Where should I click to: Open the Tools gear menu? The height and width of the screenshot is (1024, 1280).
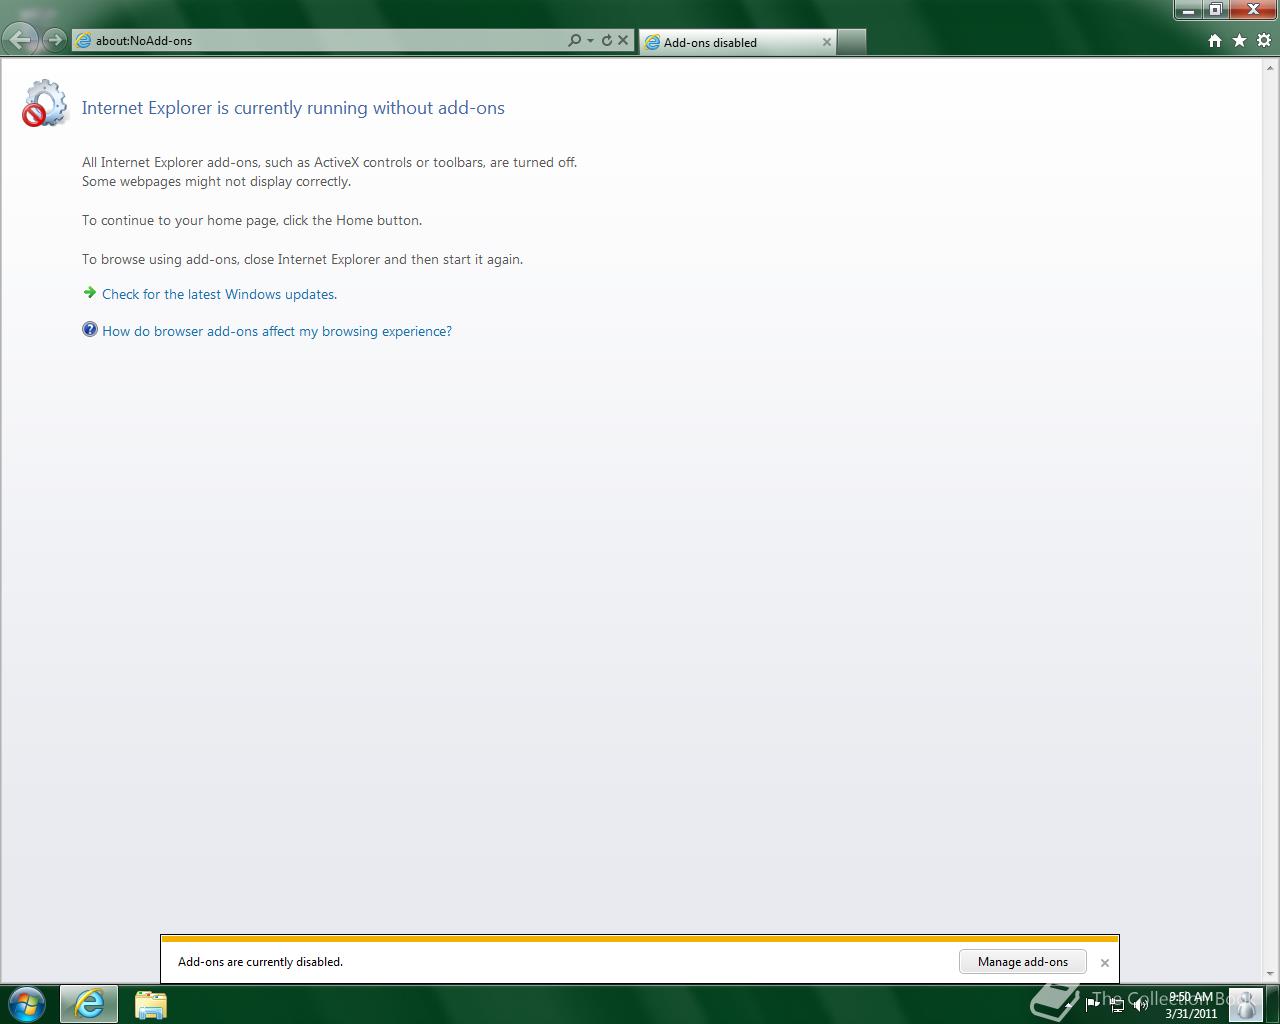point(1264,41)
